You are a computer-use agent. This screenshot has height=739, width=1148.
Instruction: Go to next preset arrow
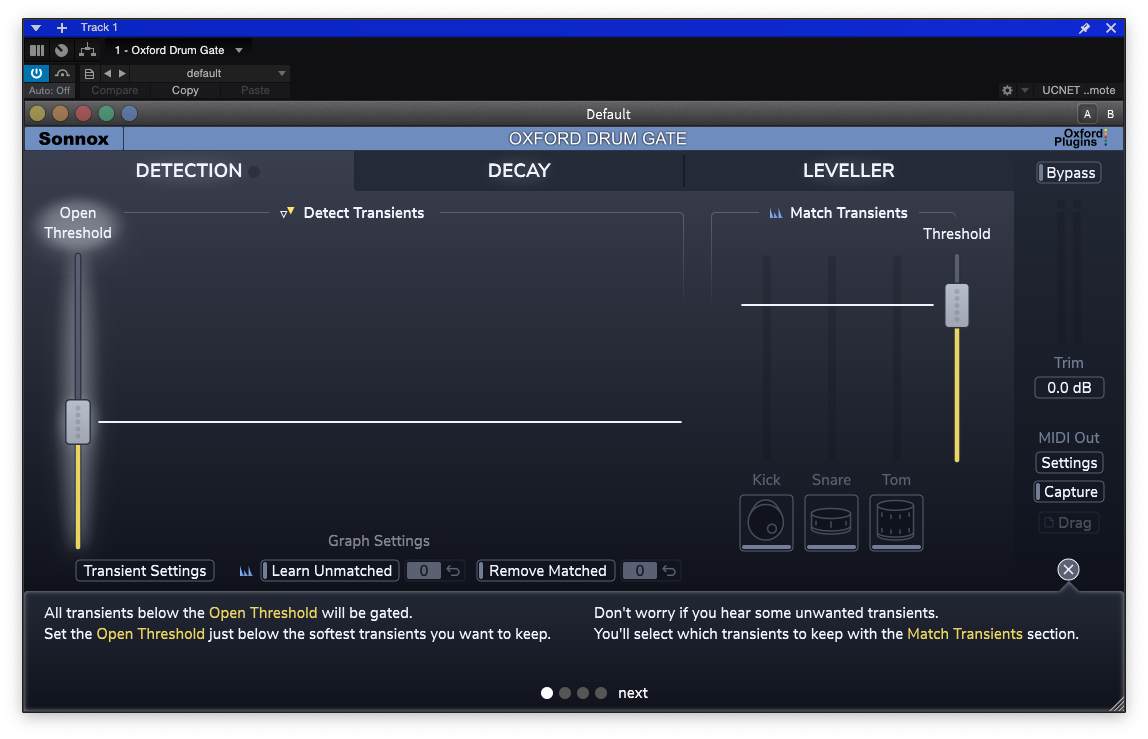[x=122, y=73]
